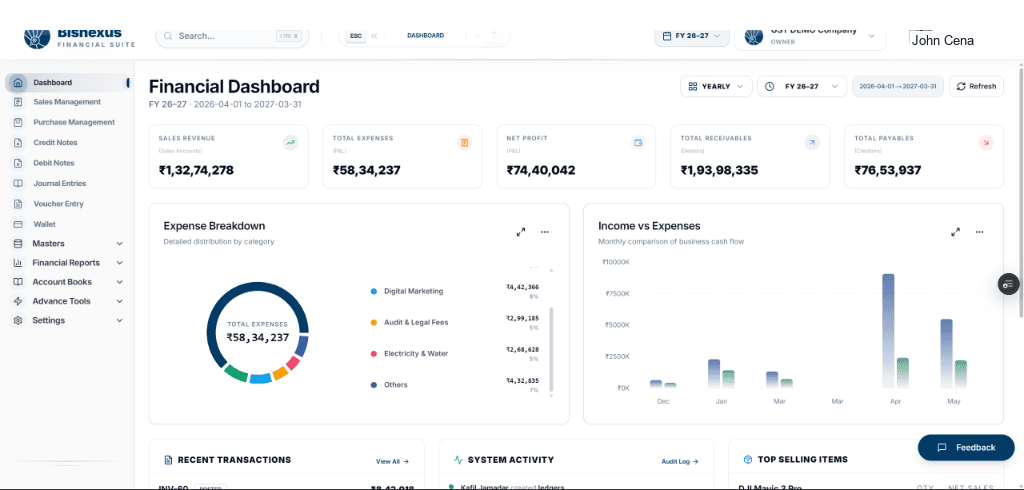The image size is (1024, 490).
Task: Expand the Advance Tools menu chevron
Action: [120, 301]
